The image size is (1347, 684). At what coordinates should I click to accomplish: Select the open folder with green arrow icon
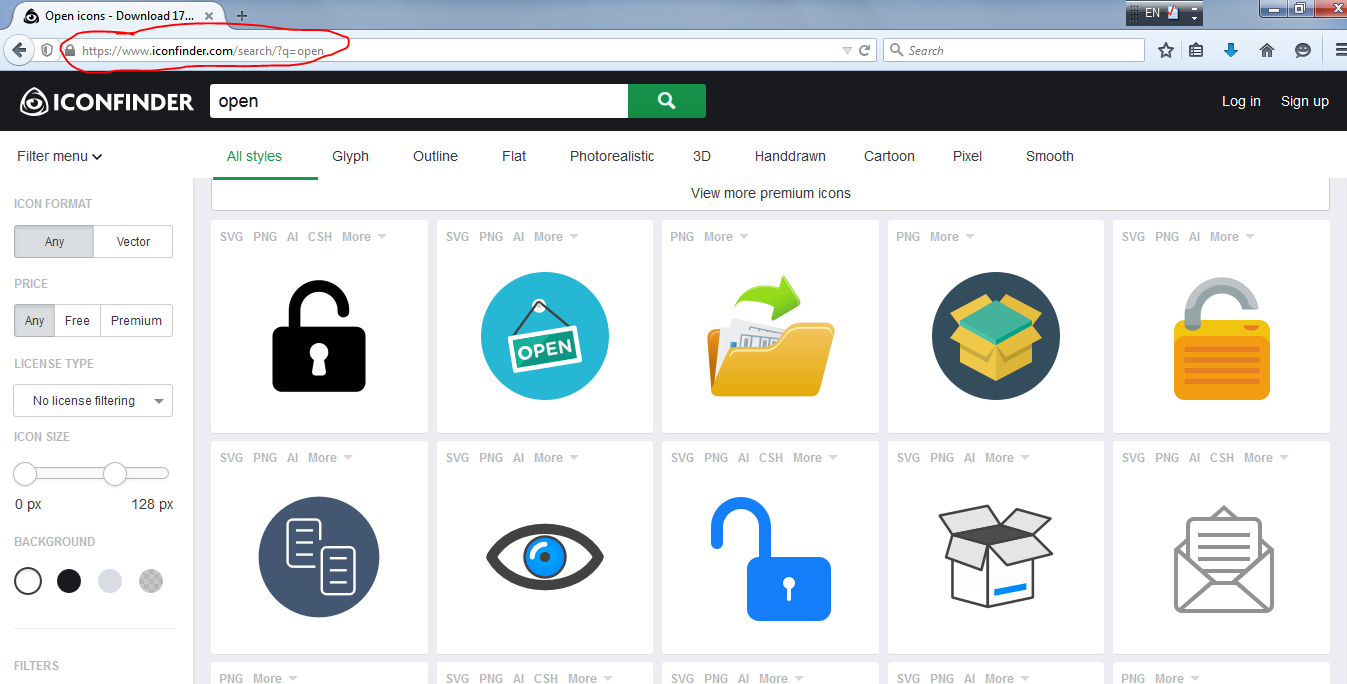[771, 336]
